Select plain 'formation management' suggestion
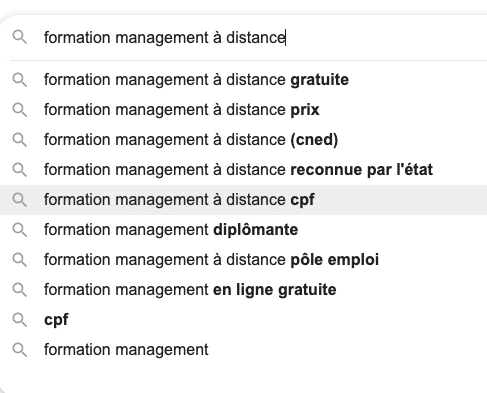Screen dimensions: 487x393 click(243, 350)
